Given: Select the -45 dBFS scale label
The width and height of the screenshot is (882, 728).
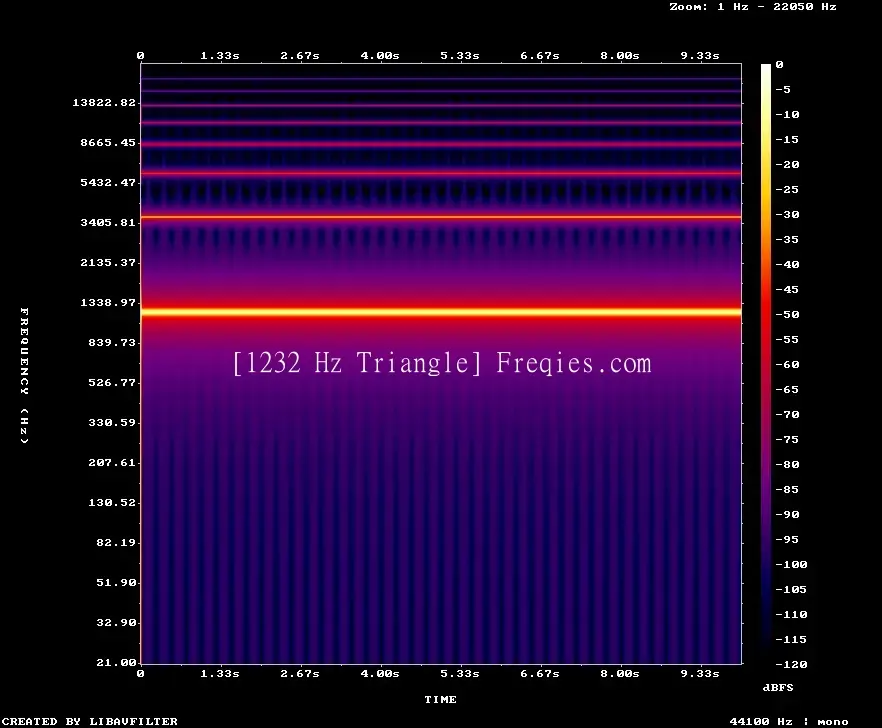Looking at the screenshot, I should pos(787,289).
